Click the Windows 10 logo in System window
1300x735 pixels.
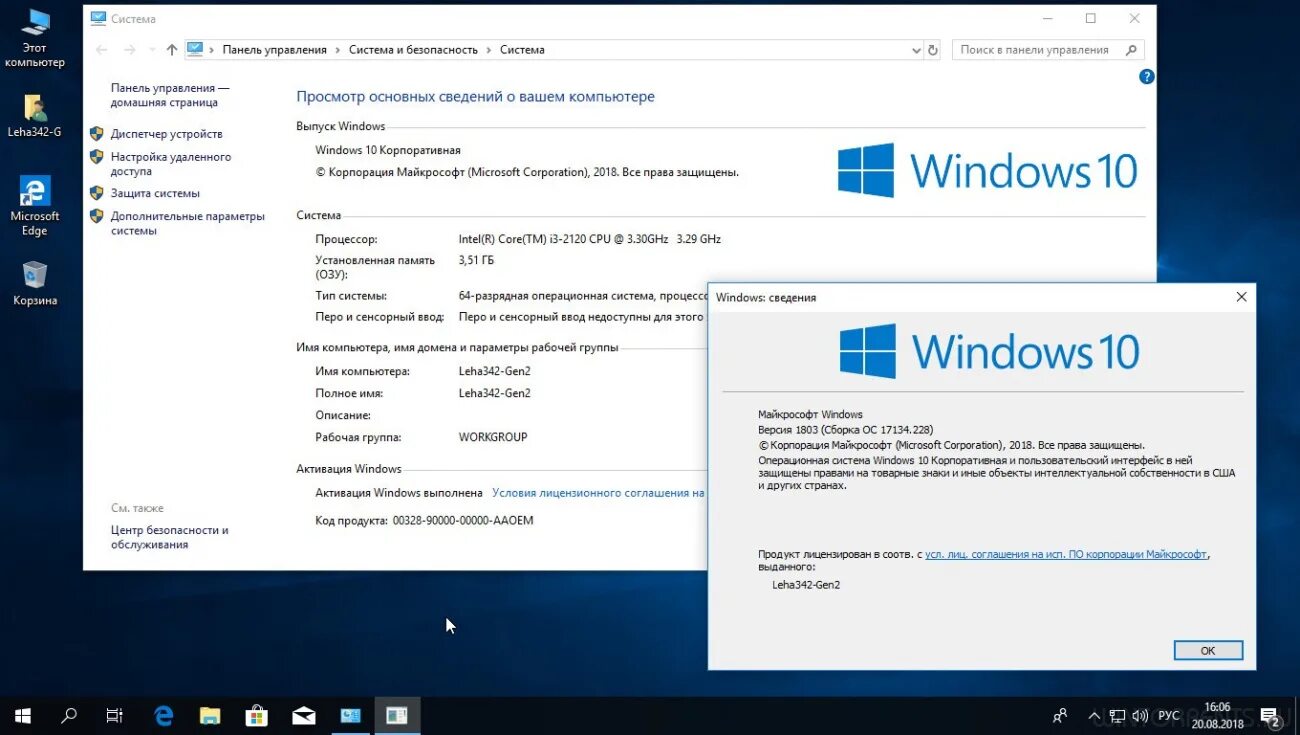[x=987, y=170]
